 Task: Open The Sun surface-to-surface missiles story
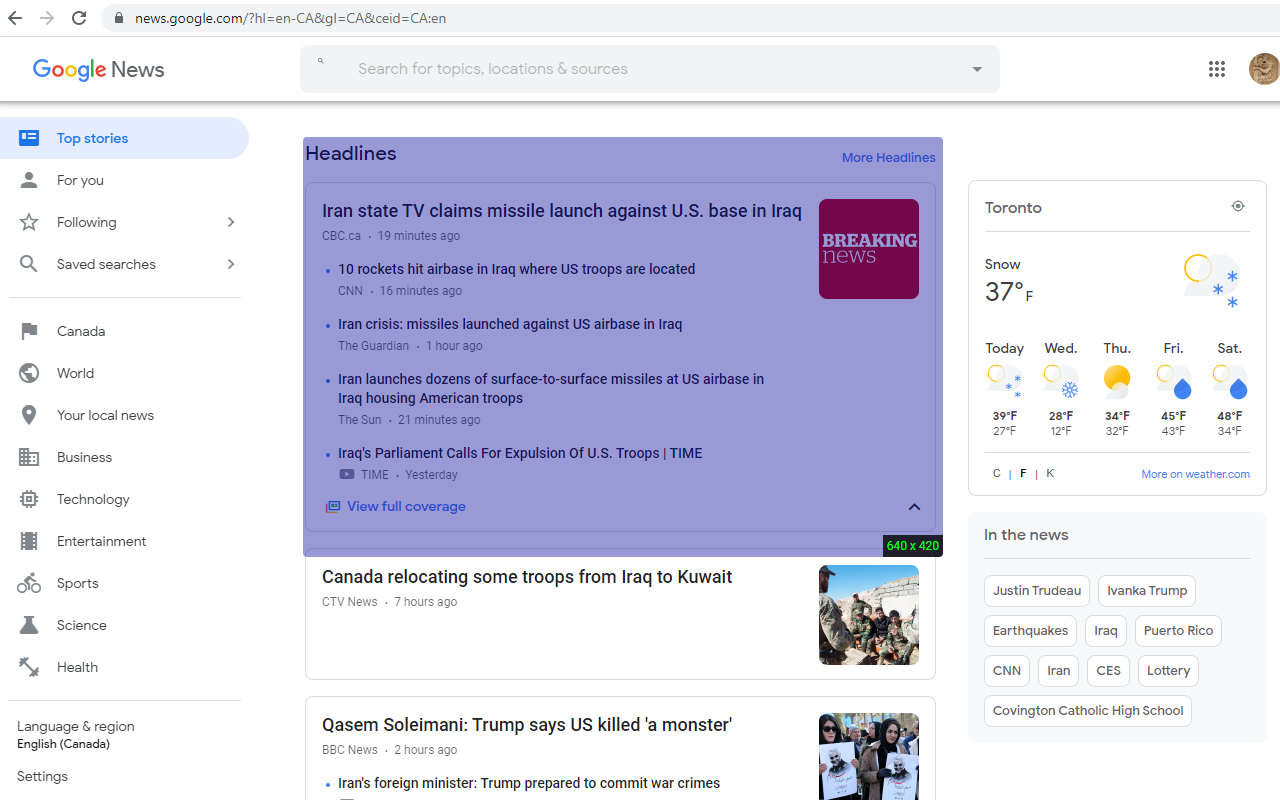pos(551,388)
